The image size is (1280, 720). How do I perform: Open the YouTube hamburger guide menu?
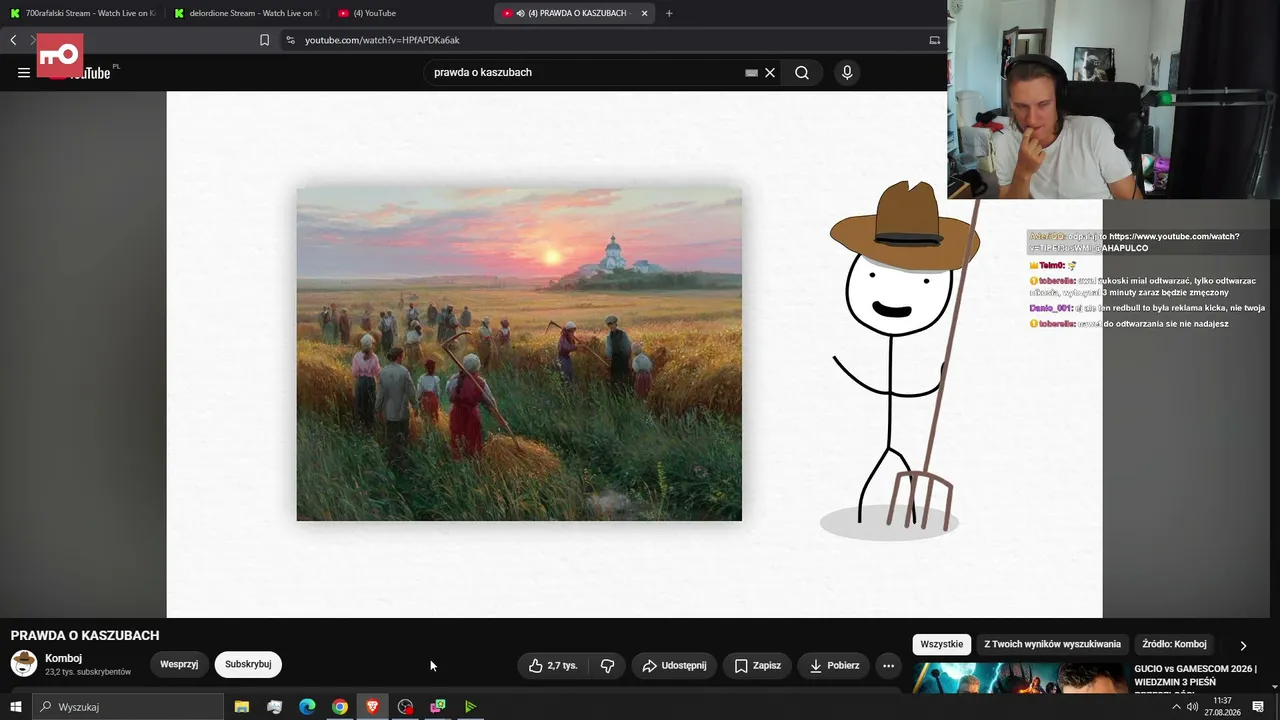(x=24, y=72)
